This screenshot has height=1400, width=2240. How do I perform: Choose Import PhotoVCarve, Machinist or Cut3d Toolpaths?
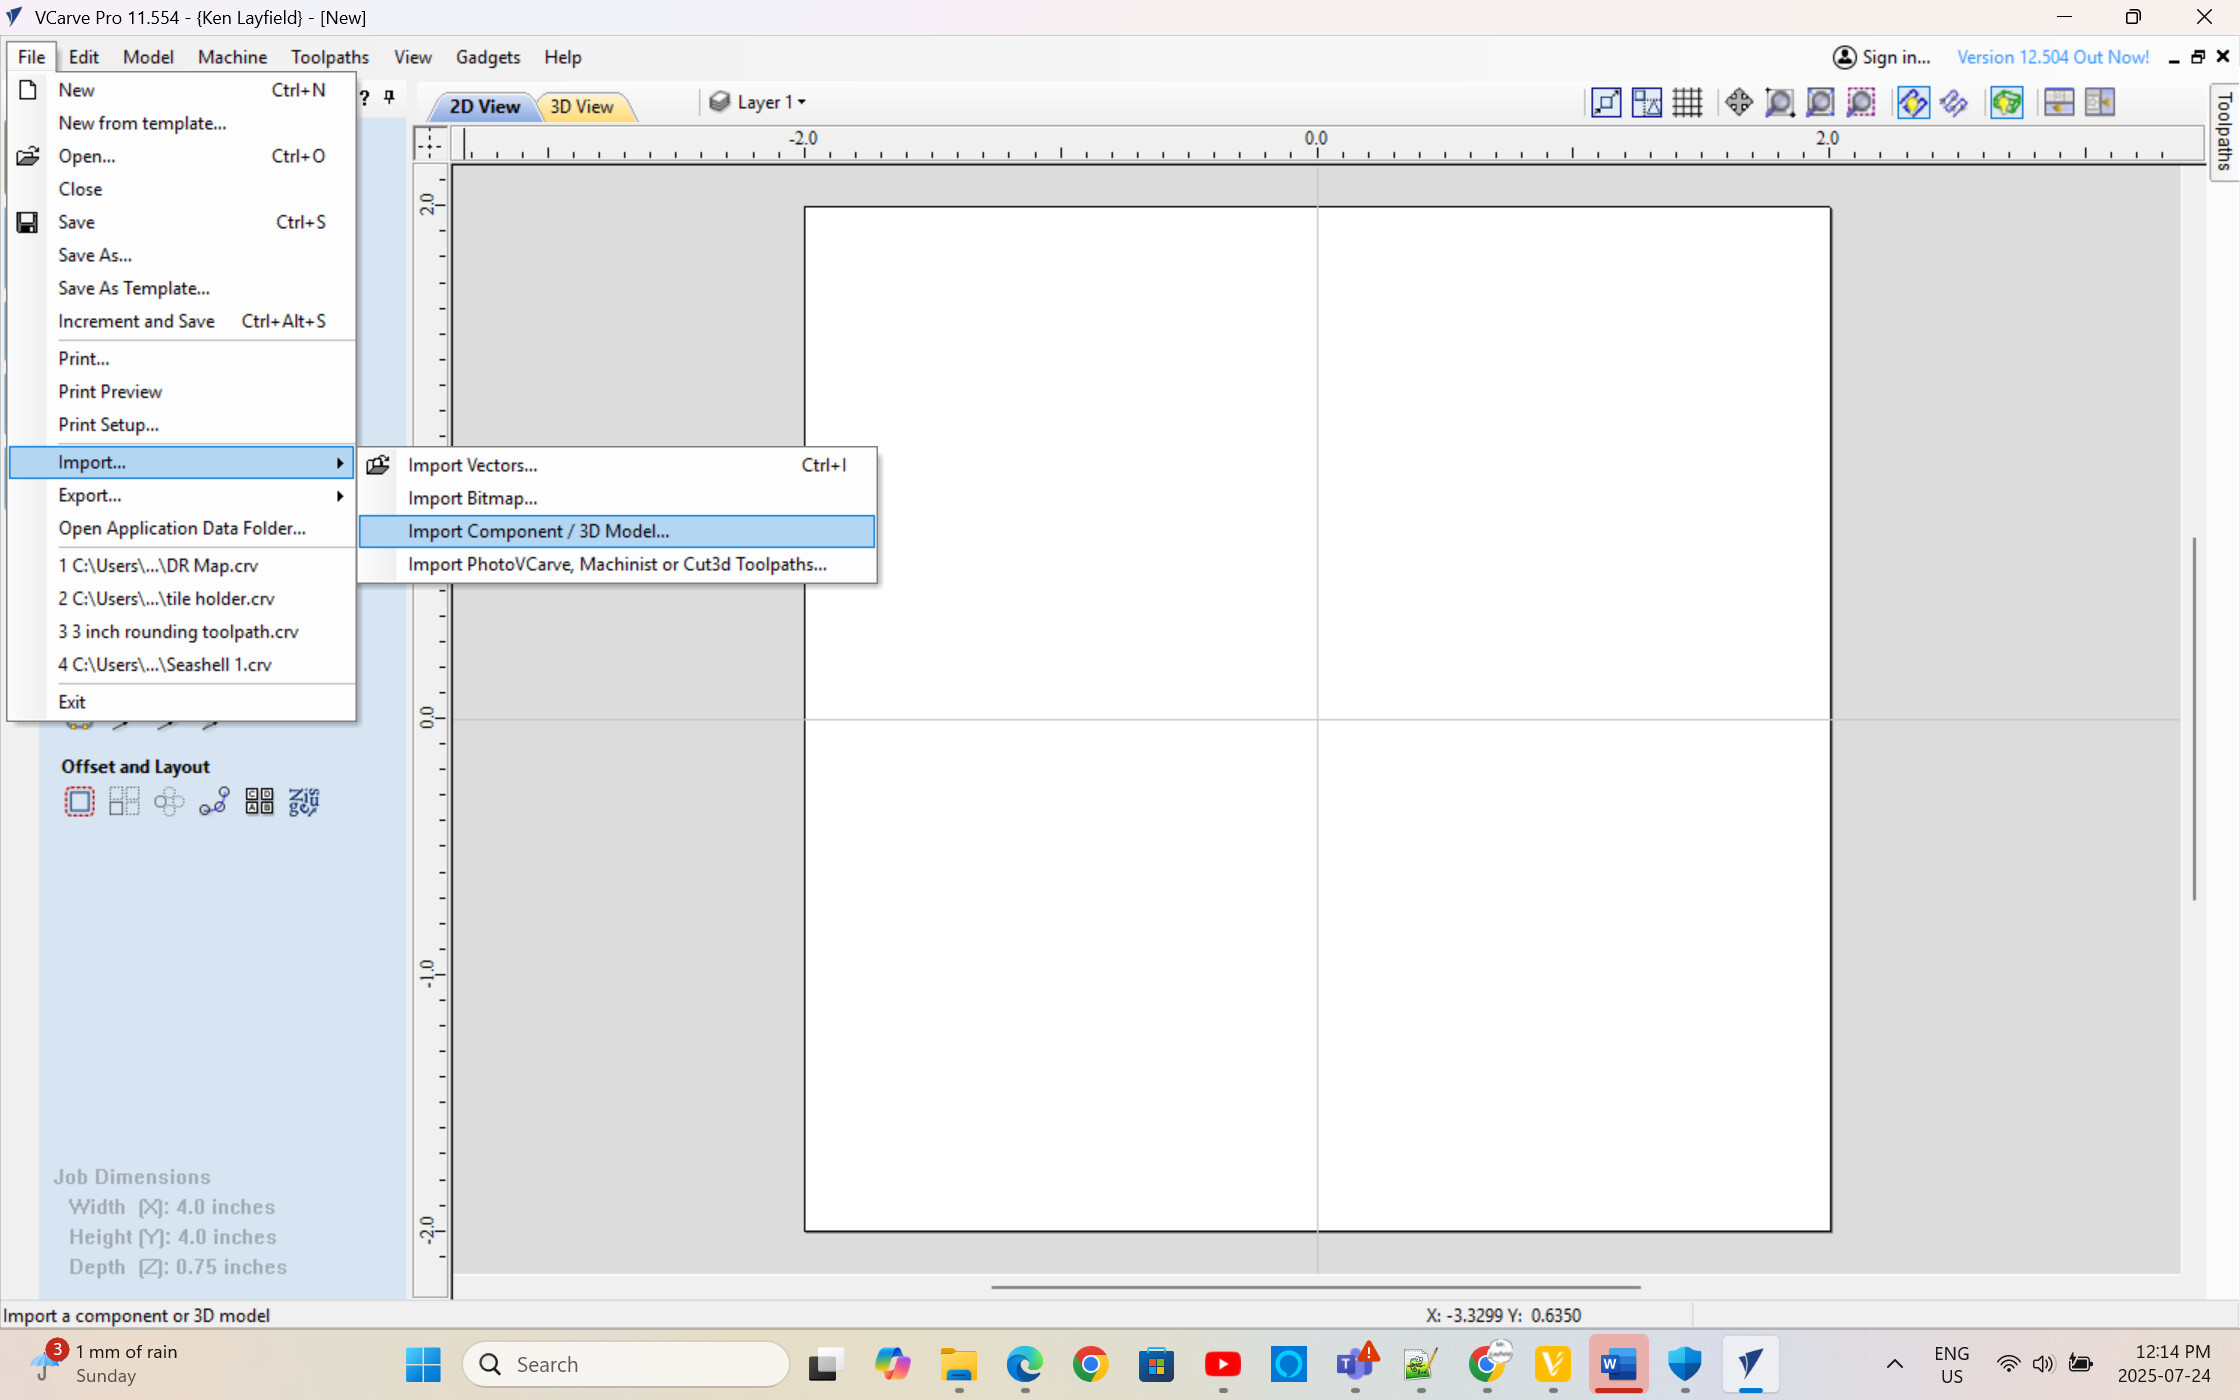617,564
